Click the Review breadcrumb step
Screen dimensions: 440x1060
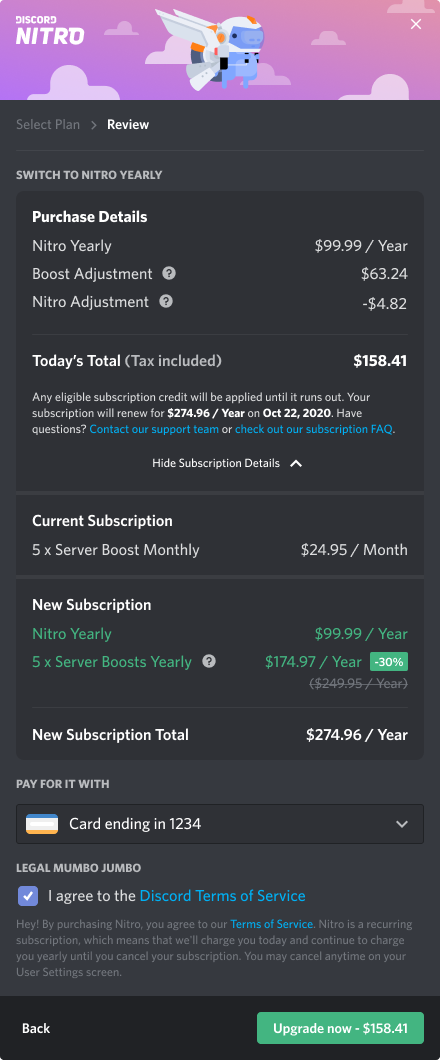pyautogui.click(x=128, y=124)
